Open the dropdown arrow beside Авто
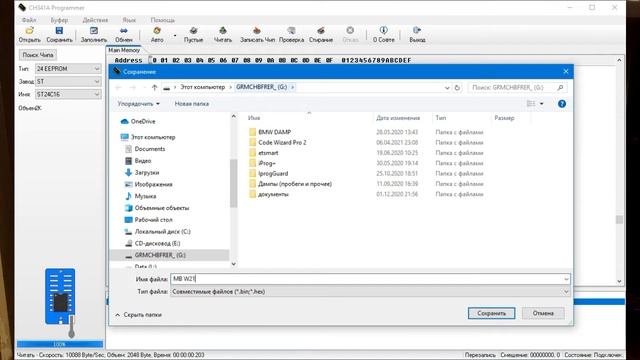 [x=175, y=36]
